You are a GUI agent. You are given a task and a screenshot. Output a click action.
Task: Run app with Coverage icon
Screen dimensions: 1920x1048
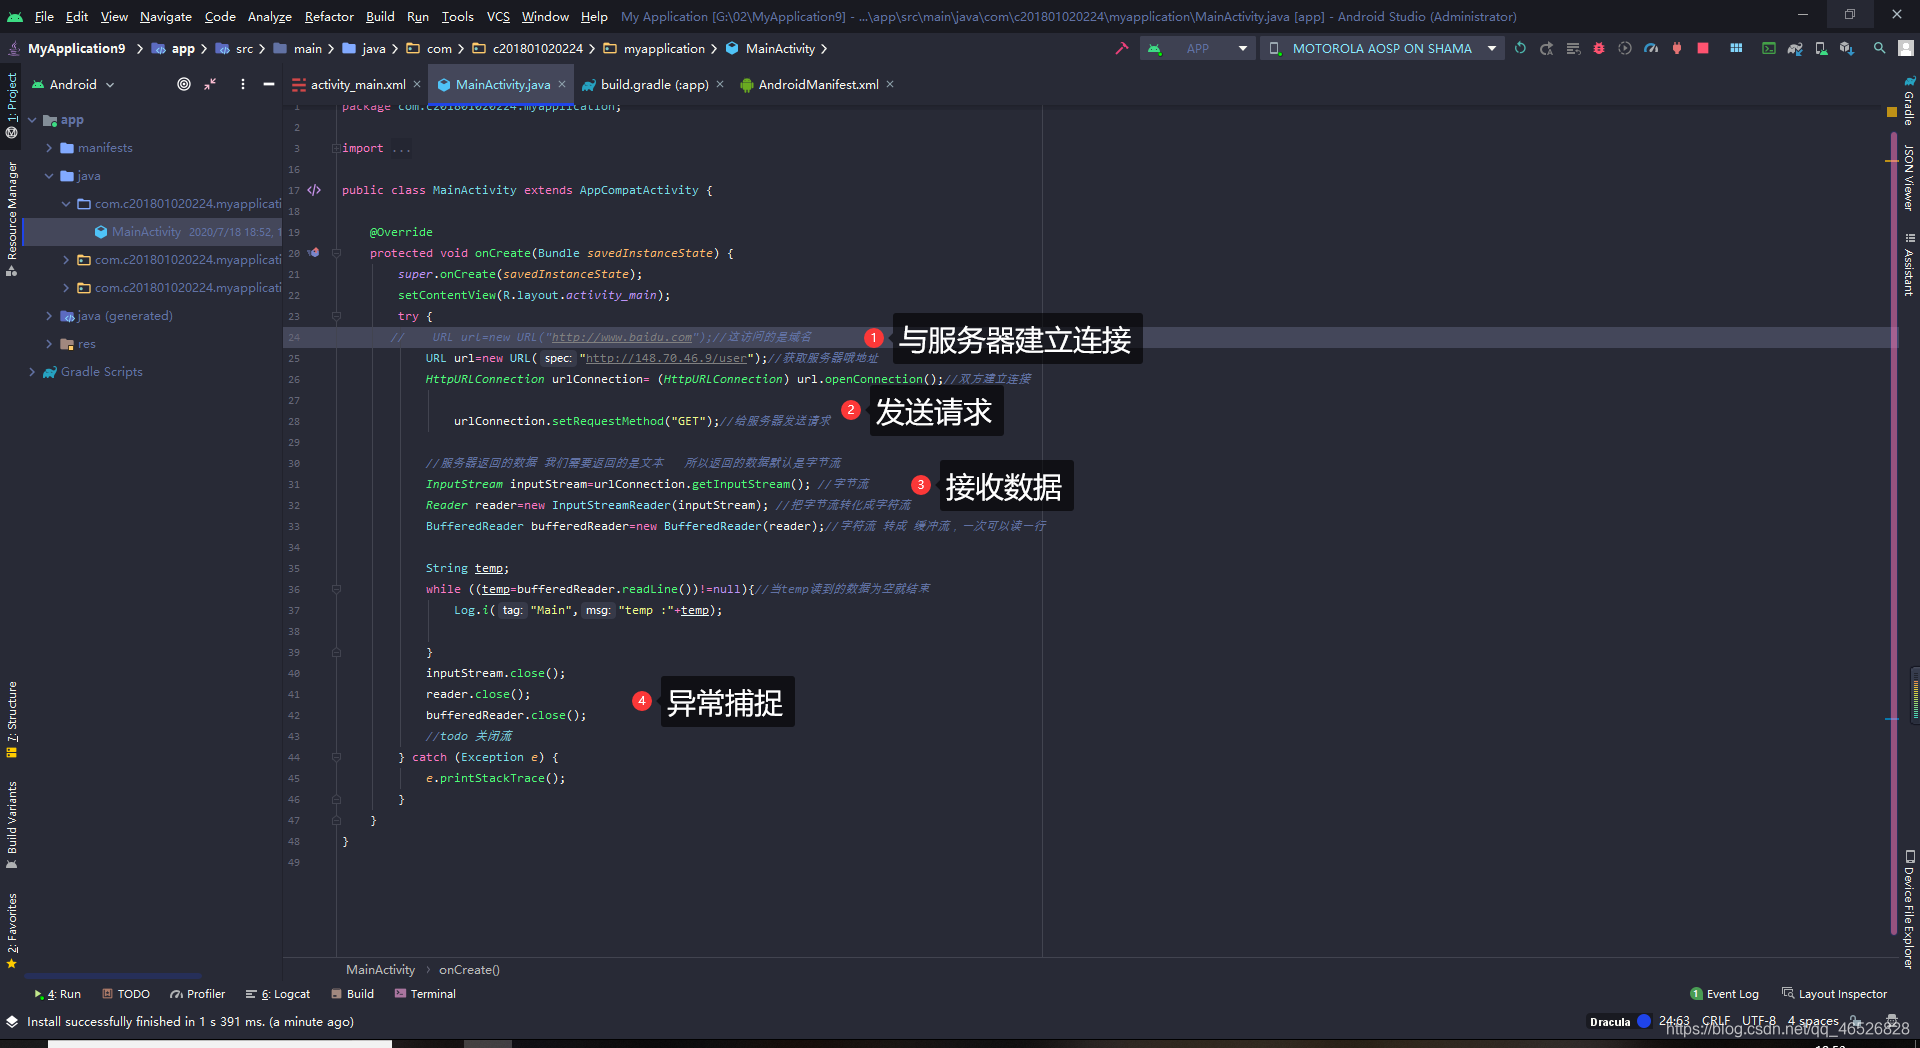coord(1625,48)
